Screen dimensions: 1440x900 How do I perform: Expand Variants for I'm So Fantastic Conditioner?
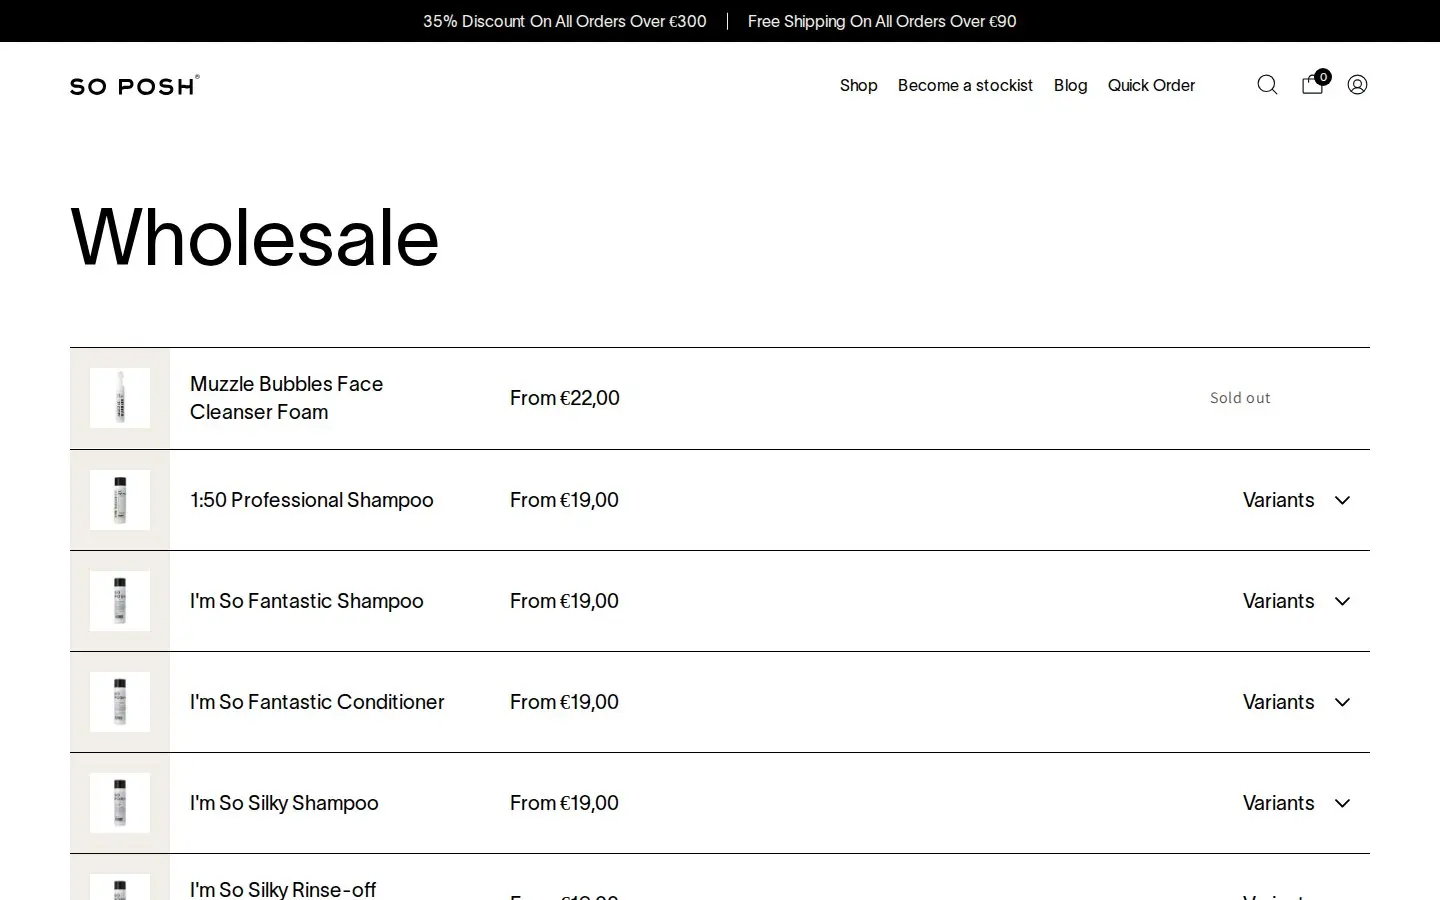pyautogui.click(x=1296, y=702)
